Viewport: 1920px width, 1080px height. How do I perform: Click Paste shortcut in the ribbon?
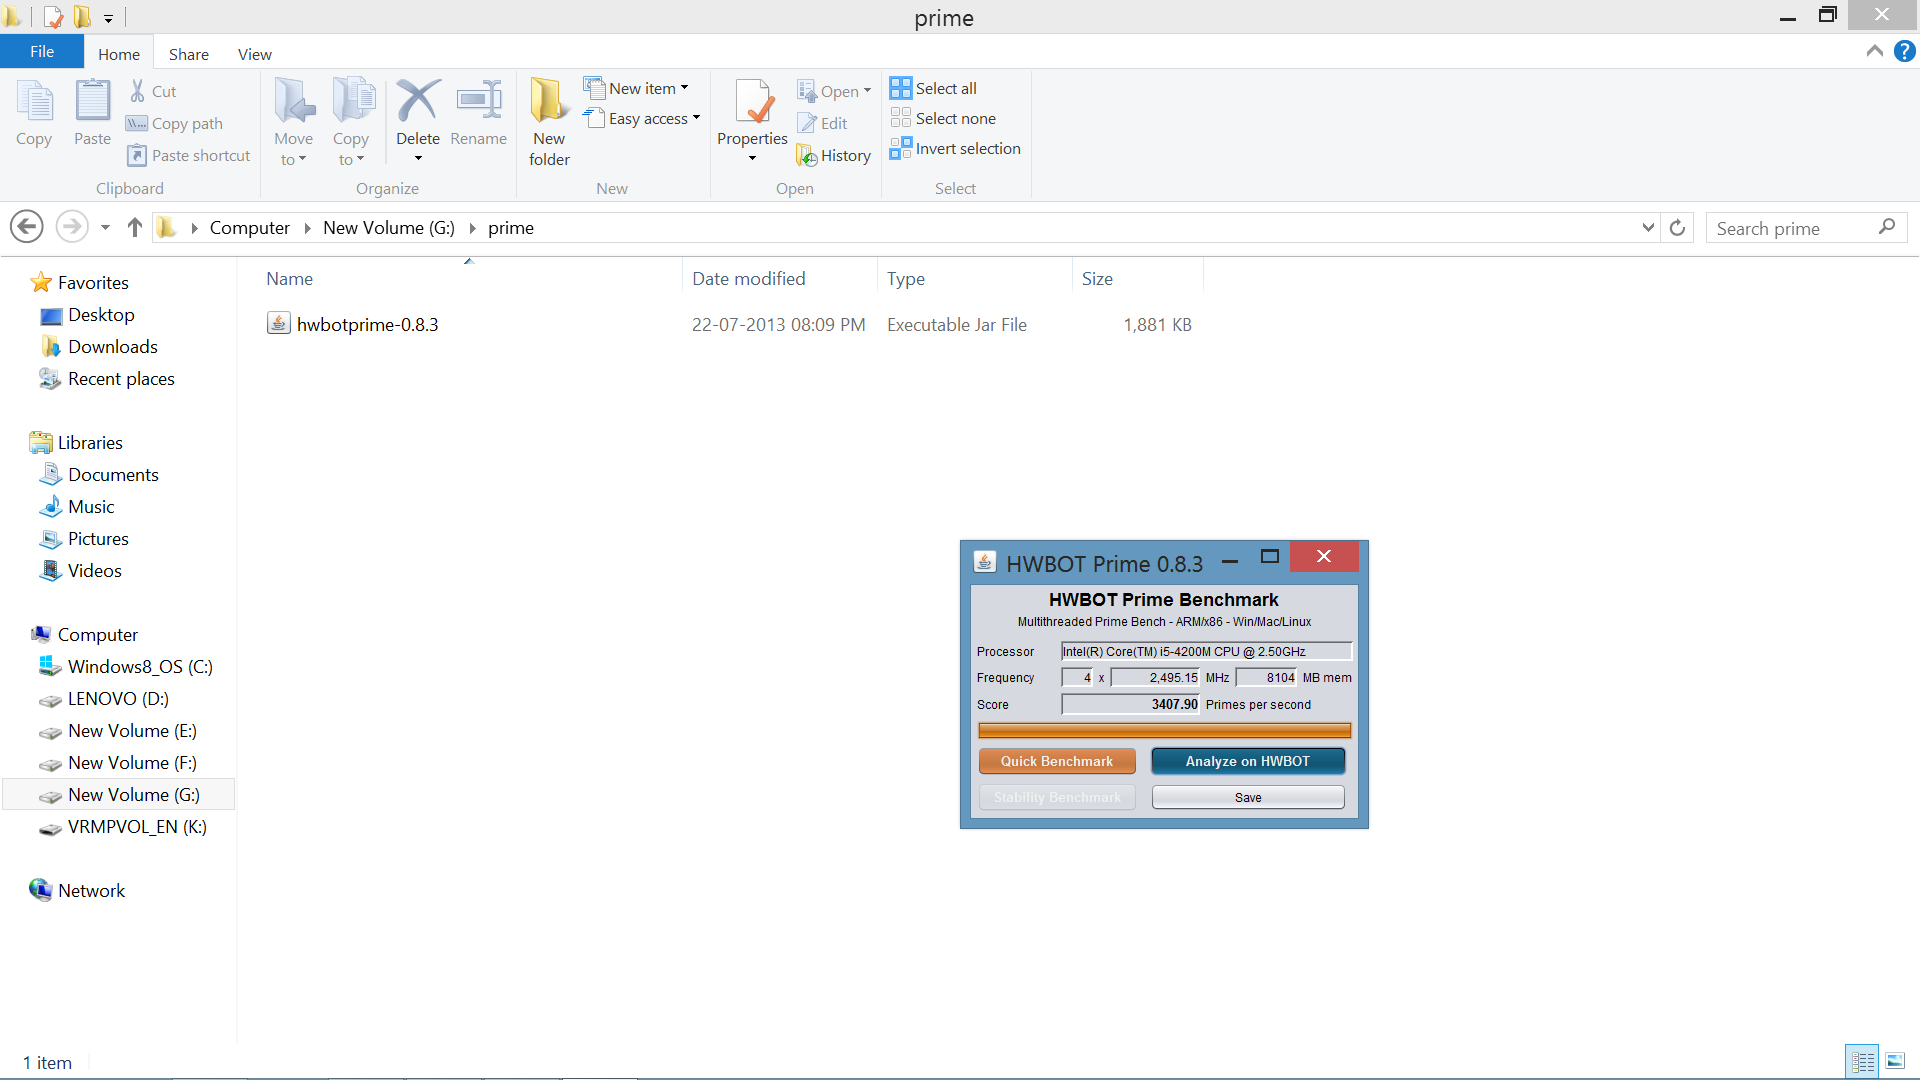[x=188, y=155]
